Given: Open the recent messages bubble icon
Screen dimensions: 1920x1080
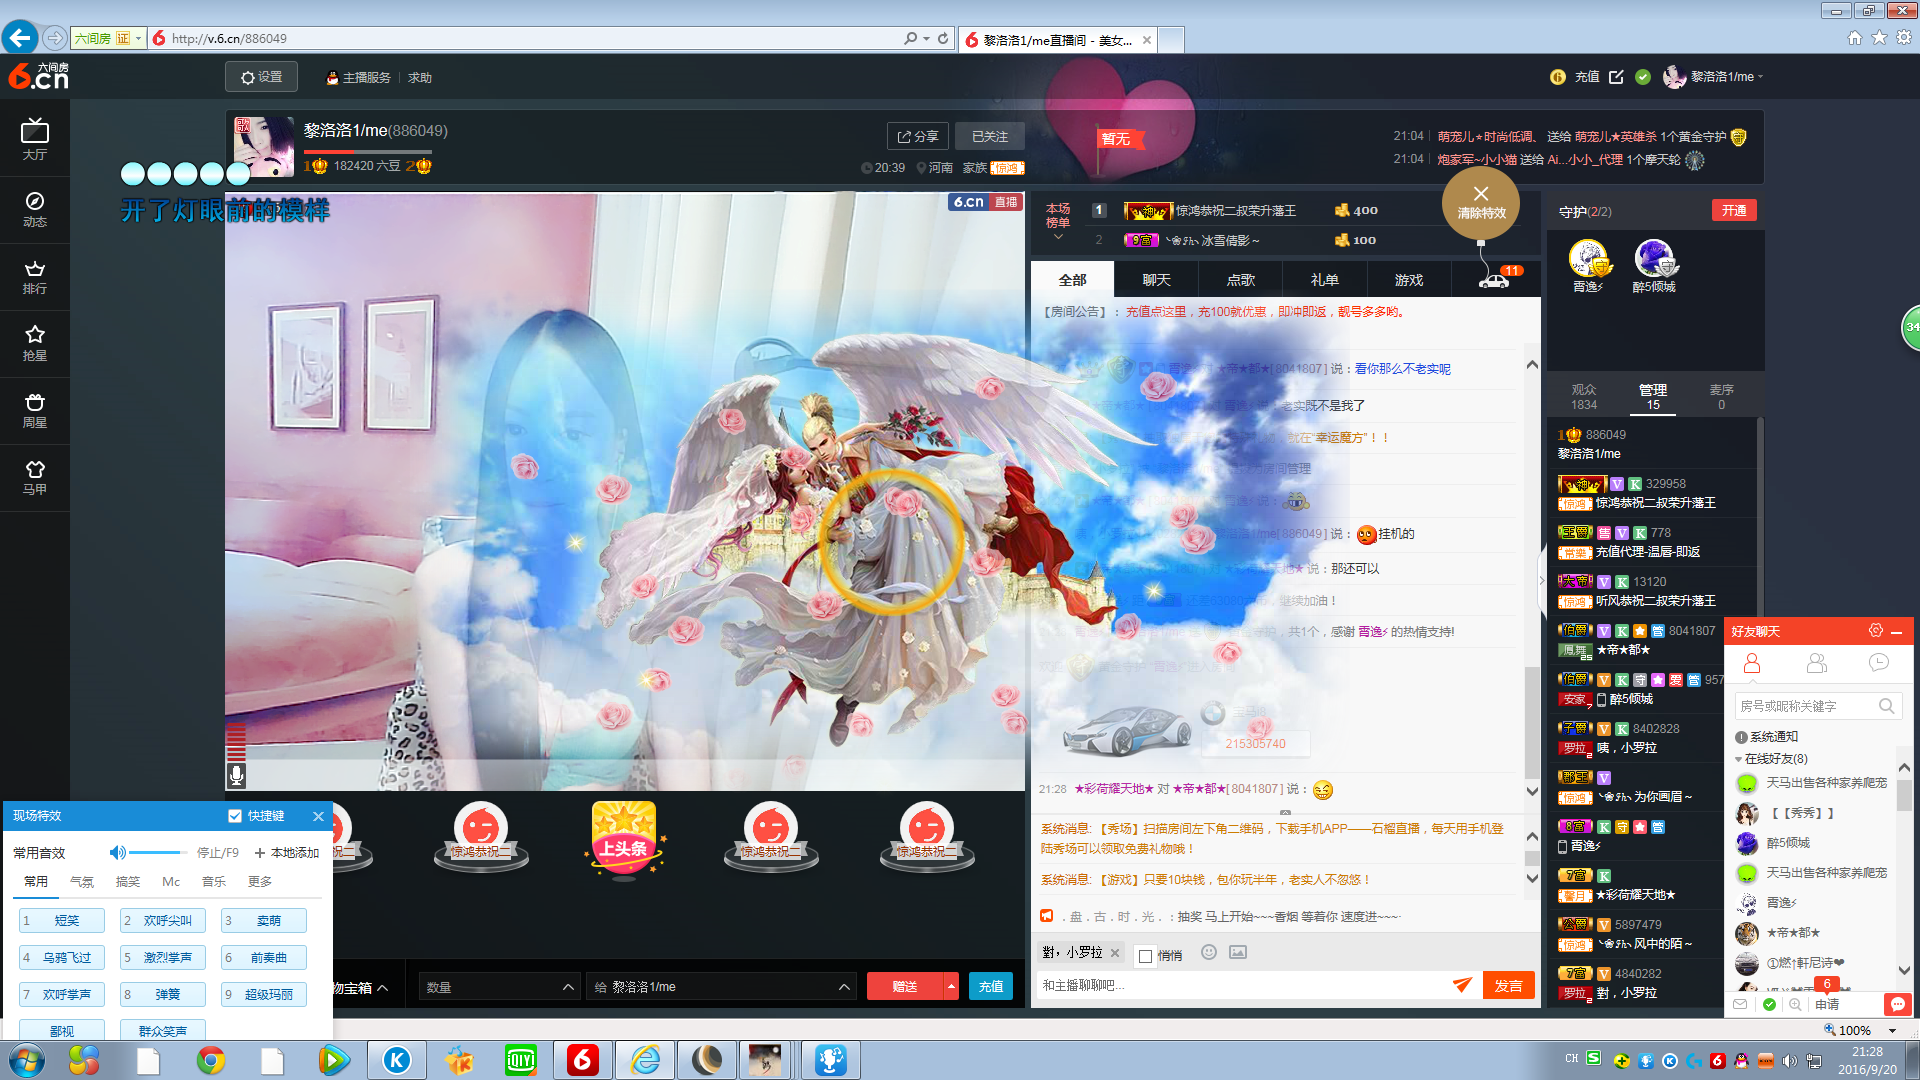Looking at the screenshot, I should tap(1879, 662).
